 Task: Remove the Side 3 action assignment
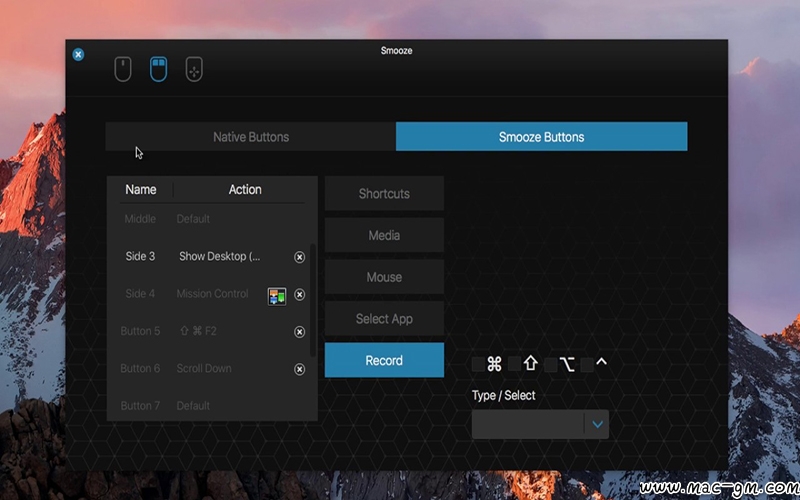299,257
